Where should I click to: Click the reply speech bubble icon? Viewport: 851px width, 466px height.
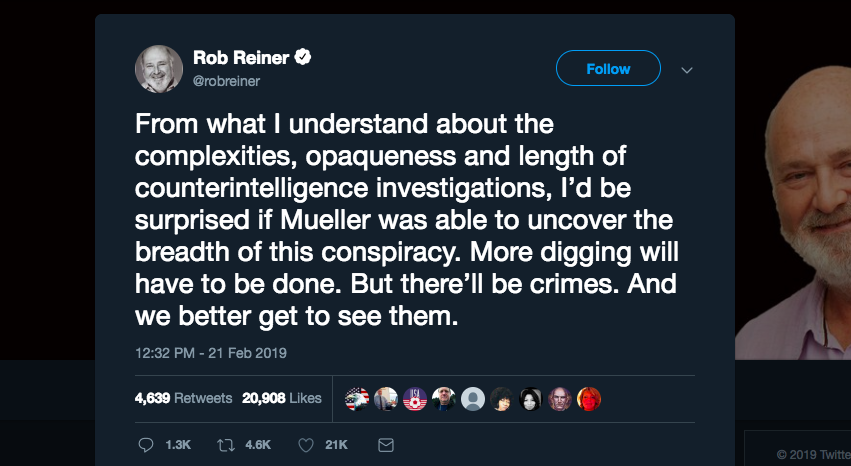pyautogui.click(x=145, y=445)
